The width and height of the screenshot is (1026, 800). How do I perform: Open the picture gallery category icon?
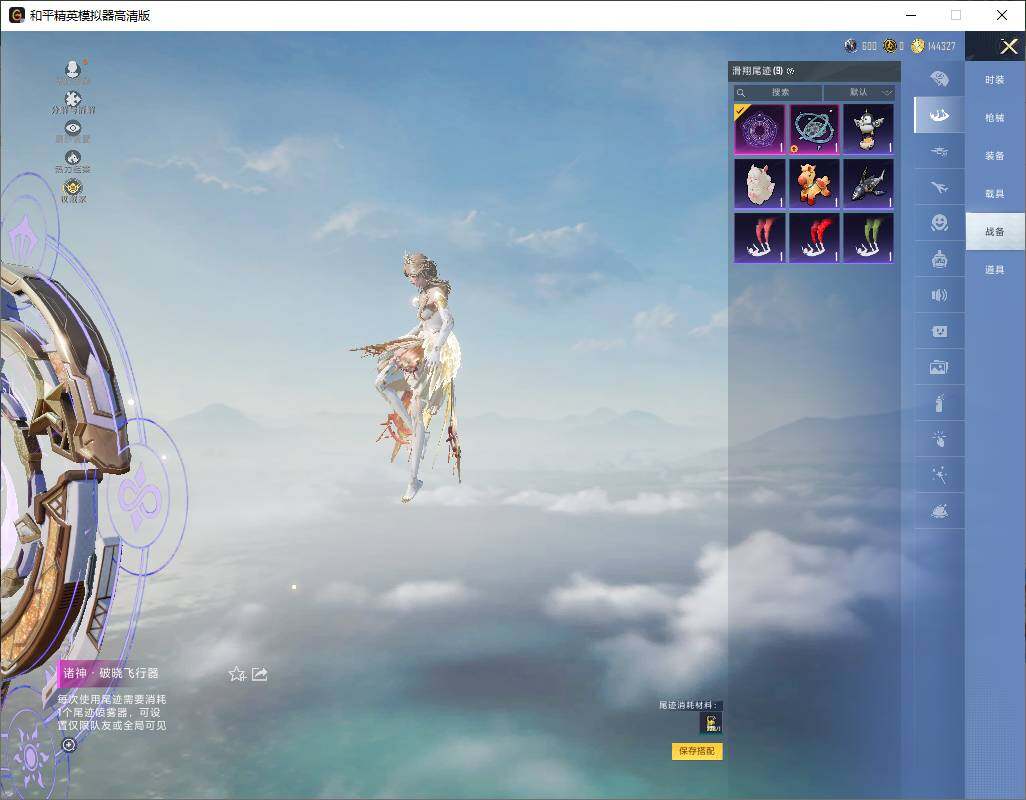point(939,367)
